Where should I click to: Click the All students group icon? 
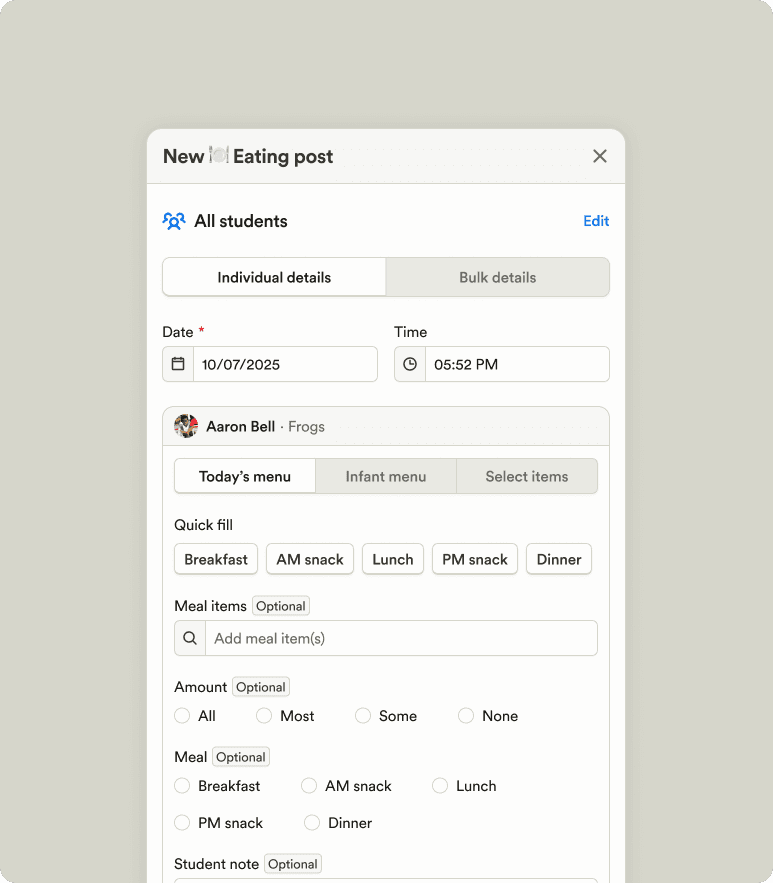click(174, 221)
